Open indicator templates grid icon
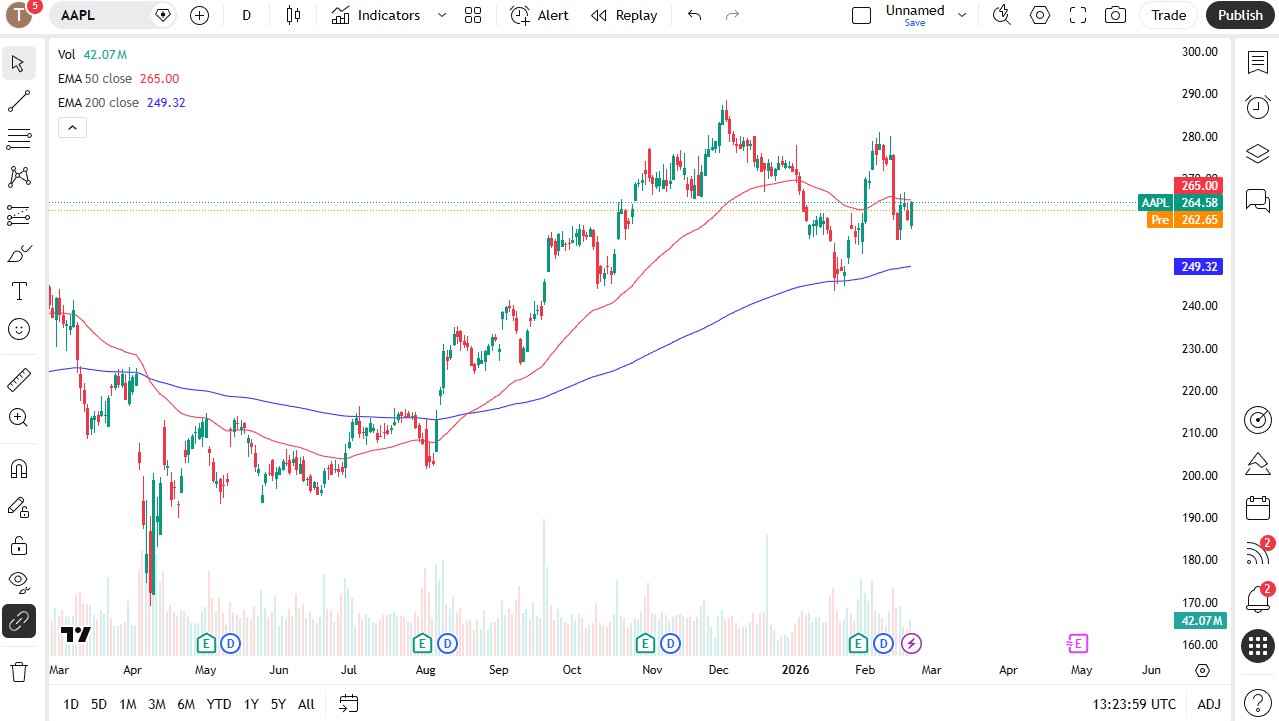This screenshot has height=721, width=1279. click(x=473, y=15)
